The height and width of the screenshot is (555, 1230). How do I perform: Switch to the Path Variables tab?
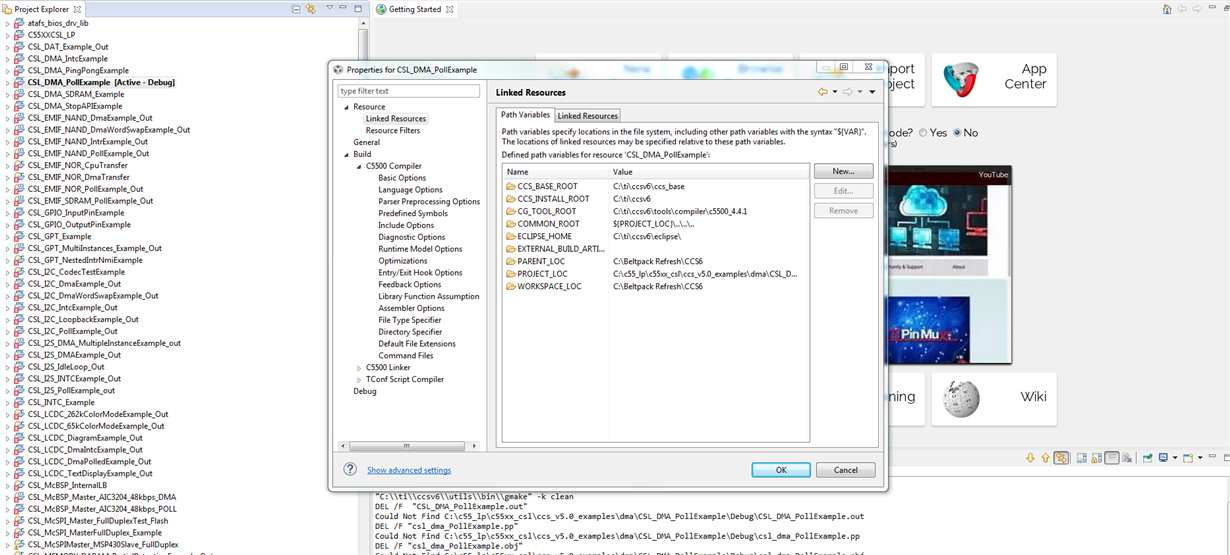coord(526,115)
